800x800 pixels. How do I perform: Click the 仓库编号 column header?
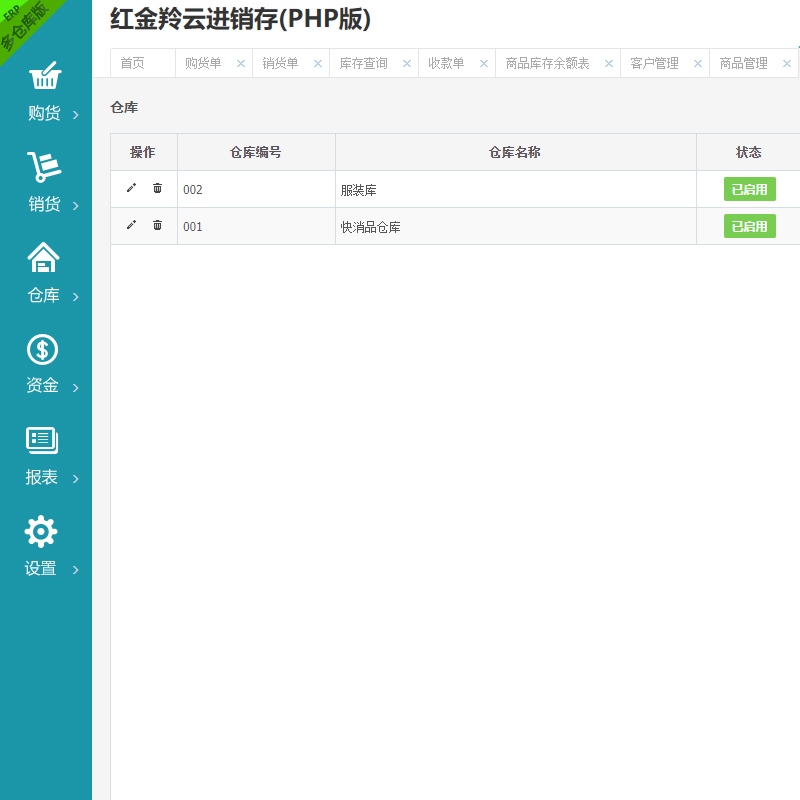coord(255,152)
